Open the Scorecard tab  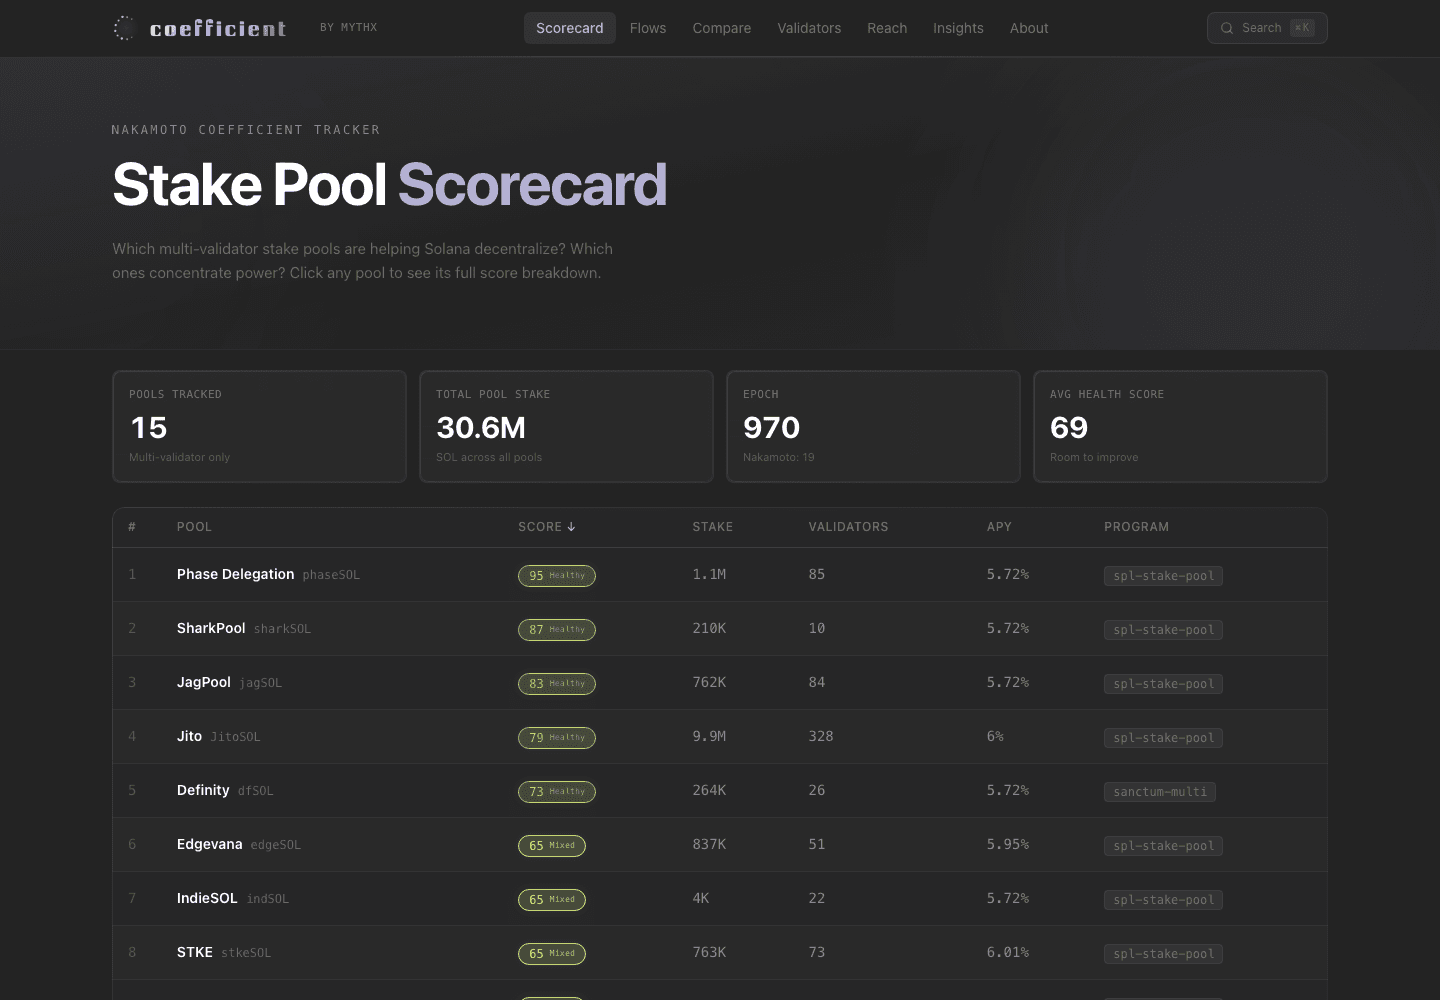point(570,28)
